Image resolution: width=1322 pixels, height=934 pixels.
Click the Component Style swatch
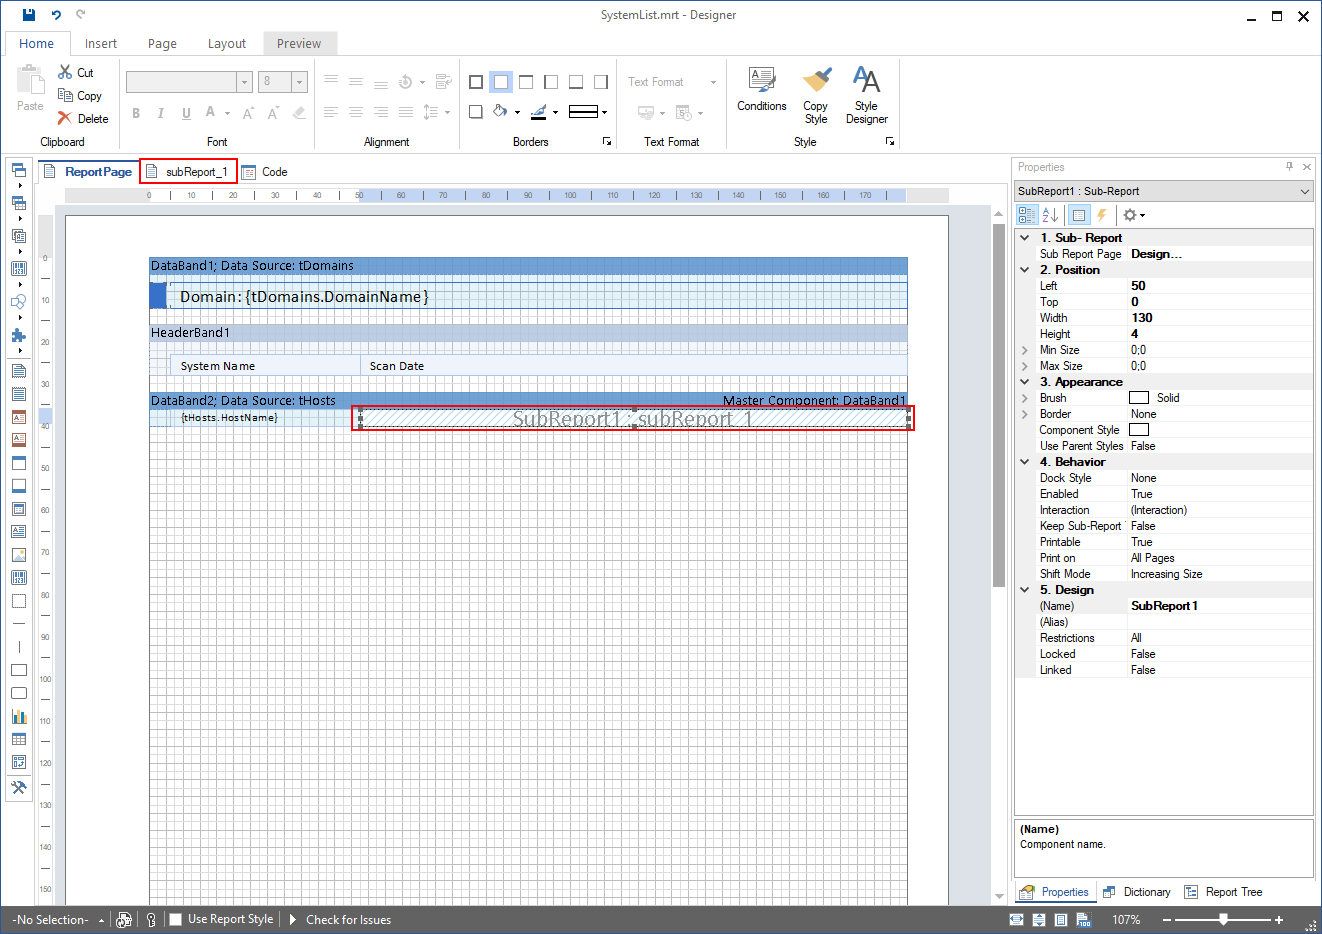[1139, 430]
